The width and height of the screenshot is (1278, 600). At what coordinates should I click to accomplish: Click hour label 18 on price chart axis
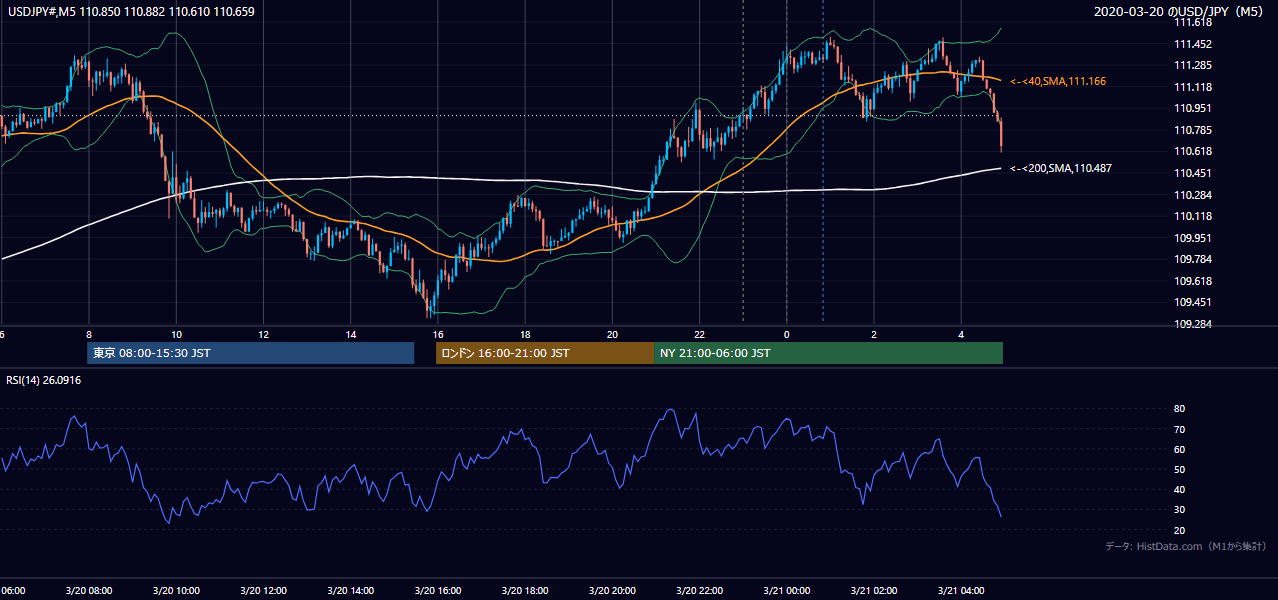[x=525, y=334]
